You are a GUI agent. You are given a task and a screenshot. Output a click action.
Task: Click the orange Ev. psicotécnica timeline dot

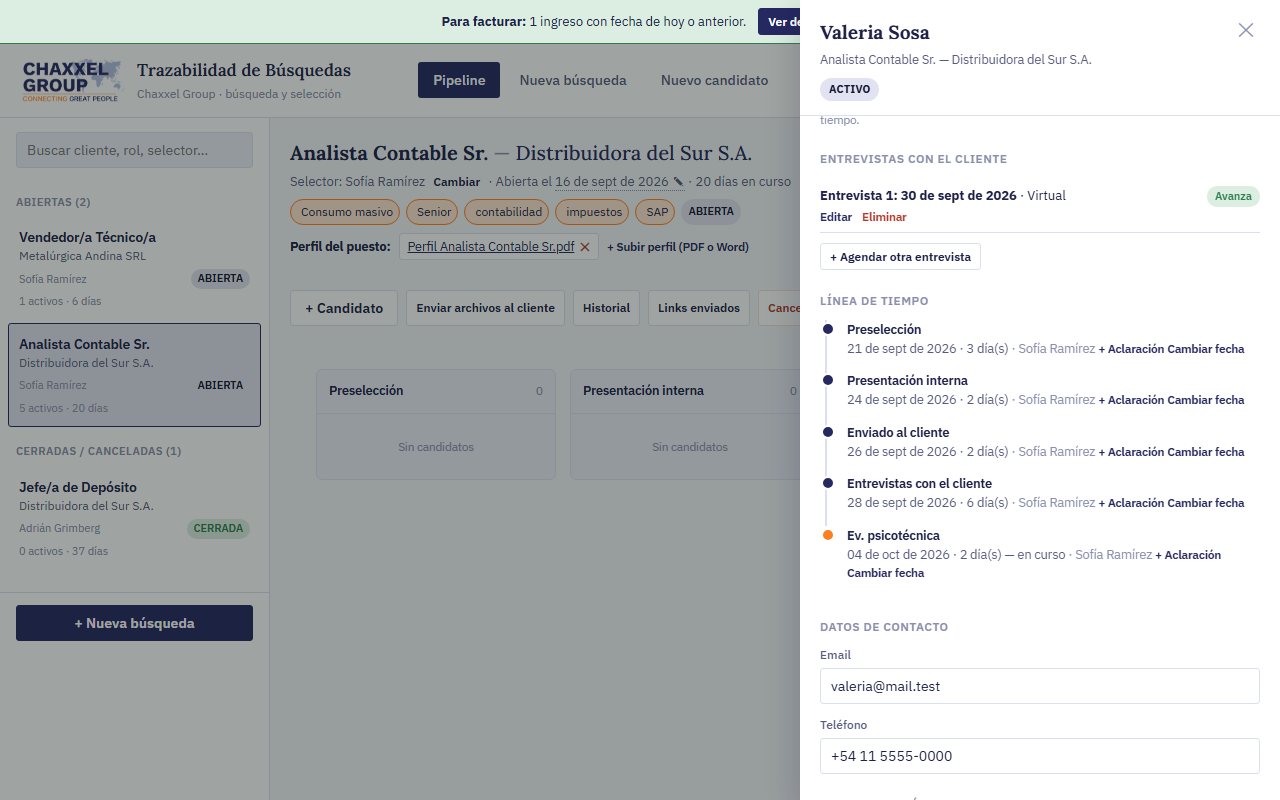tap(827, 535)
